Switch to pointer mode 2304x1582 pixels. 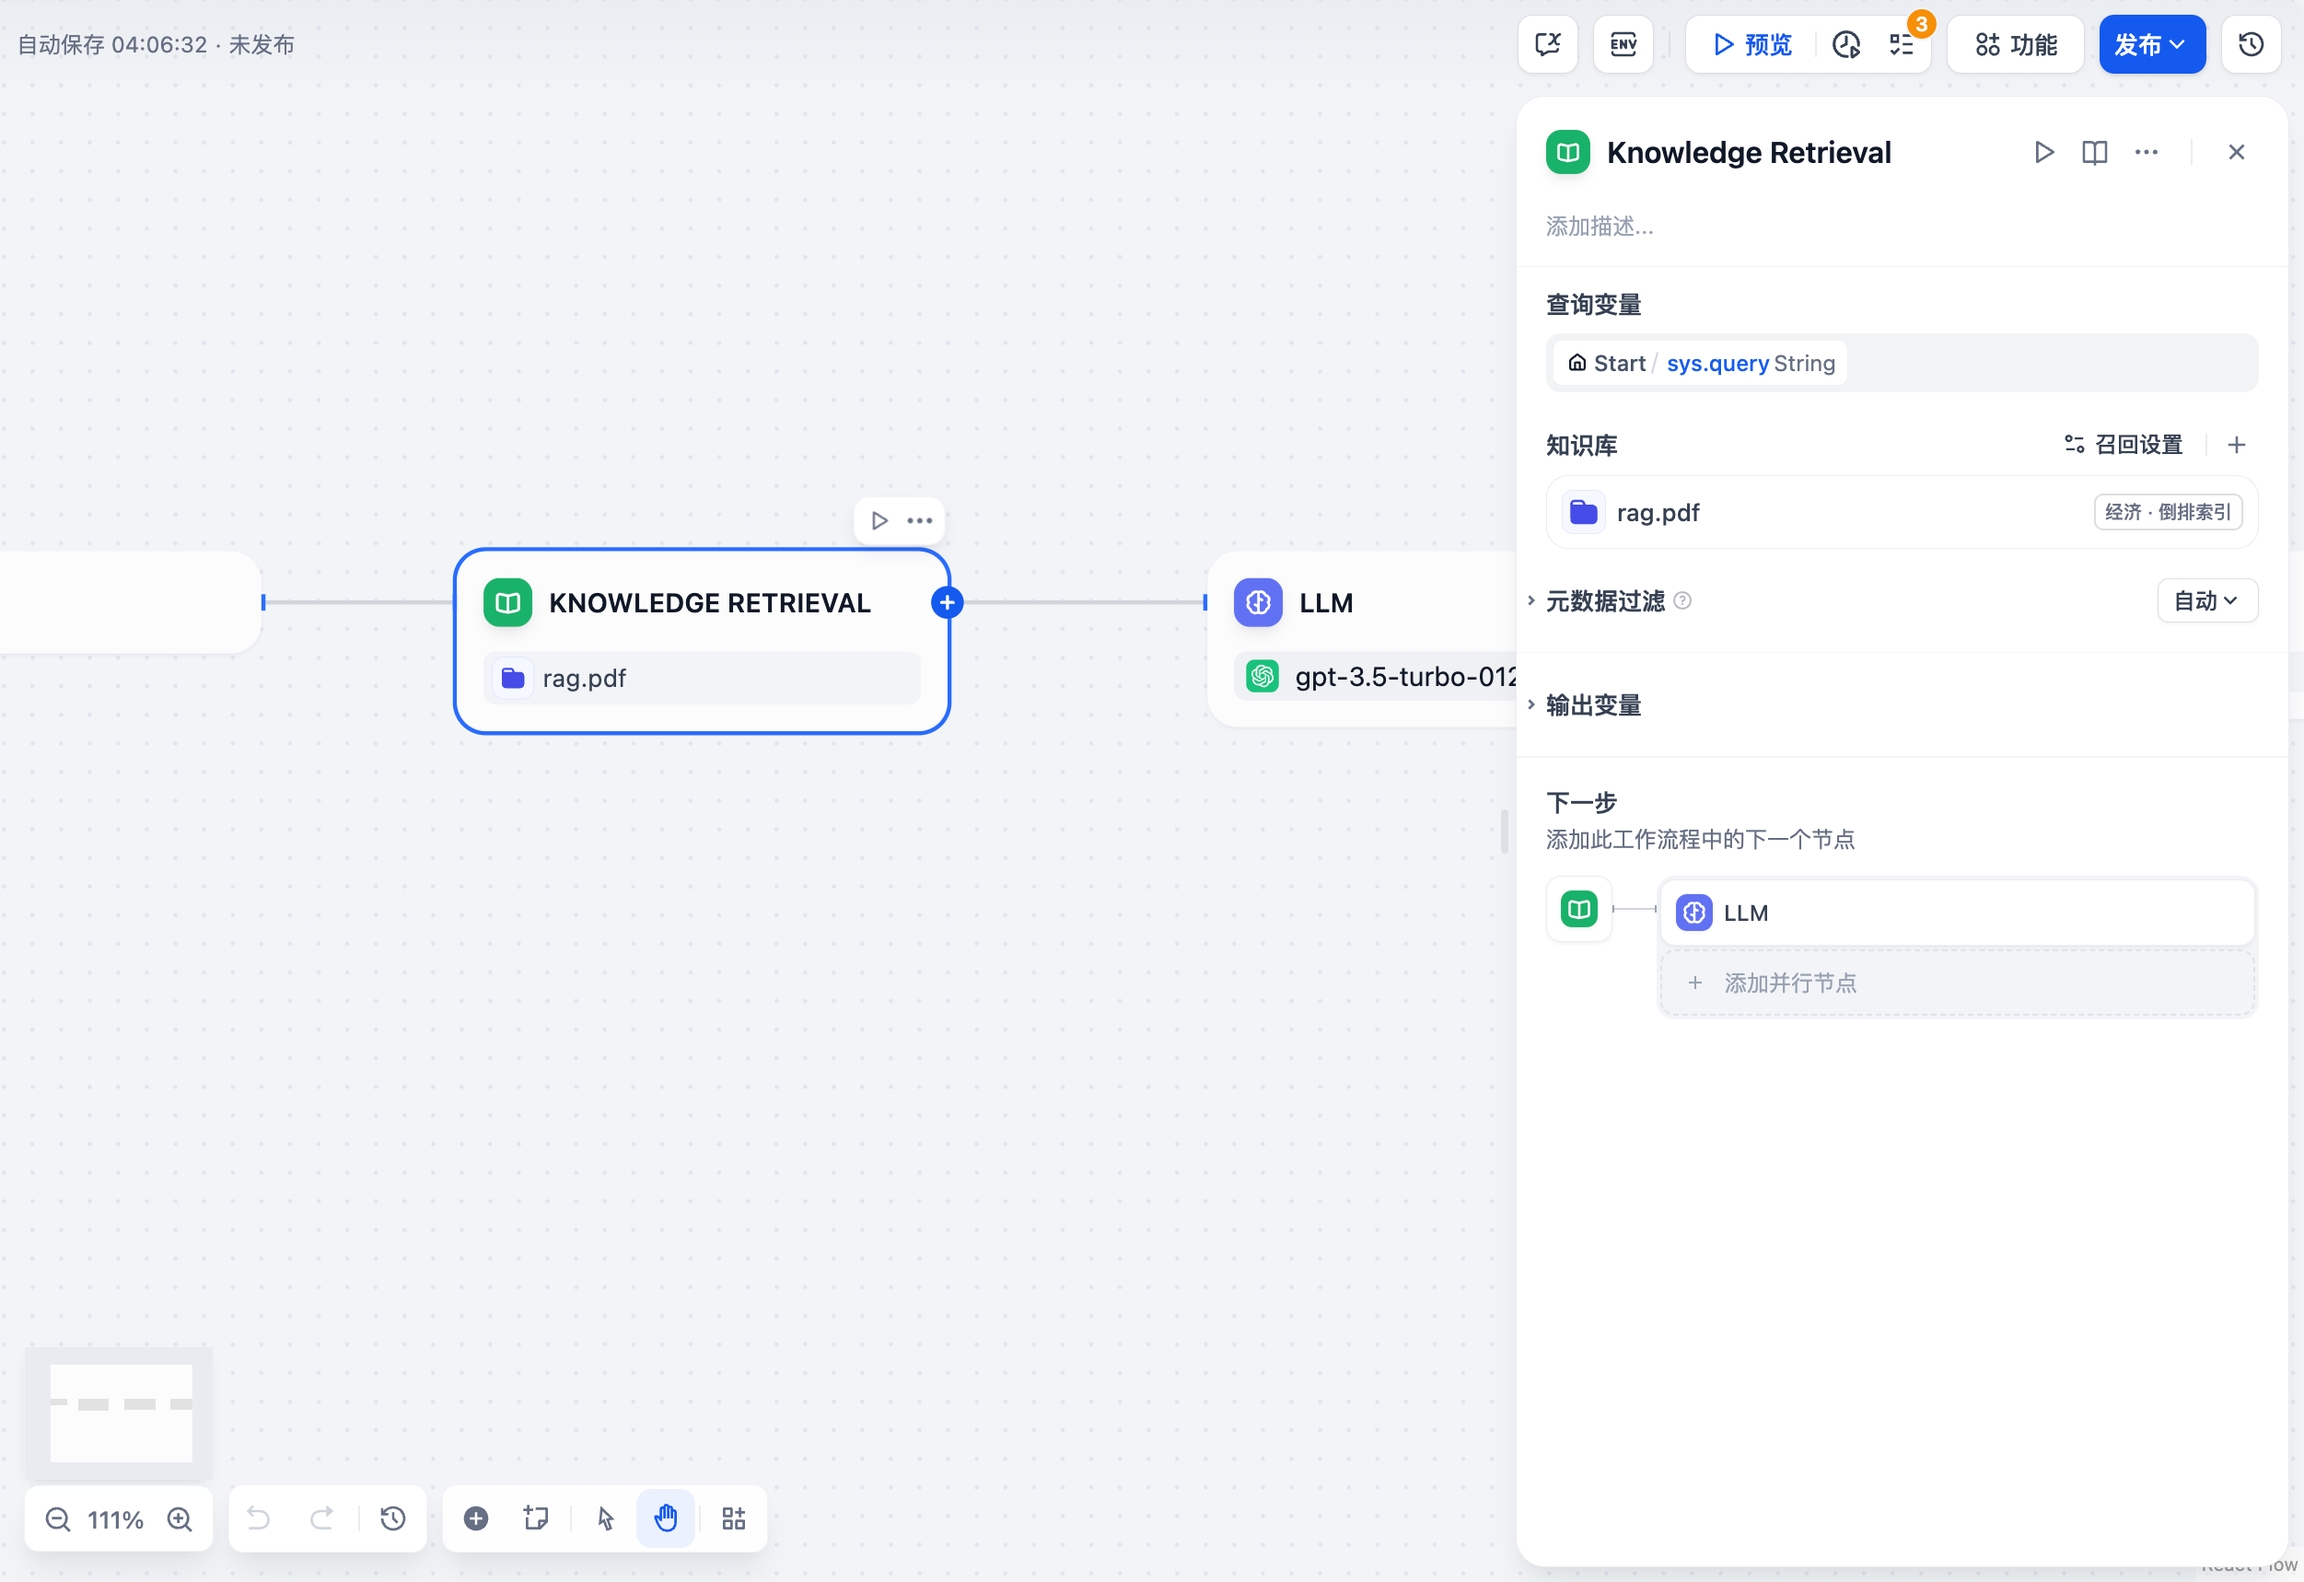click(x=605, y=1518)
